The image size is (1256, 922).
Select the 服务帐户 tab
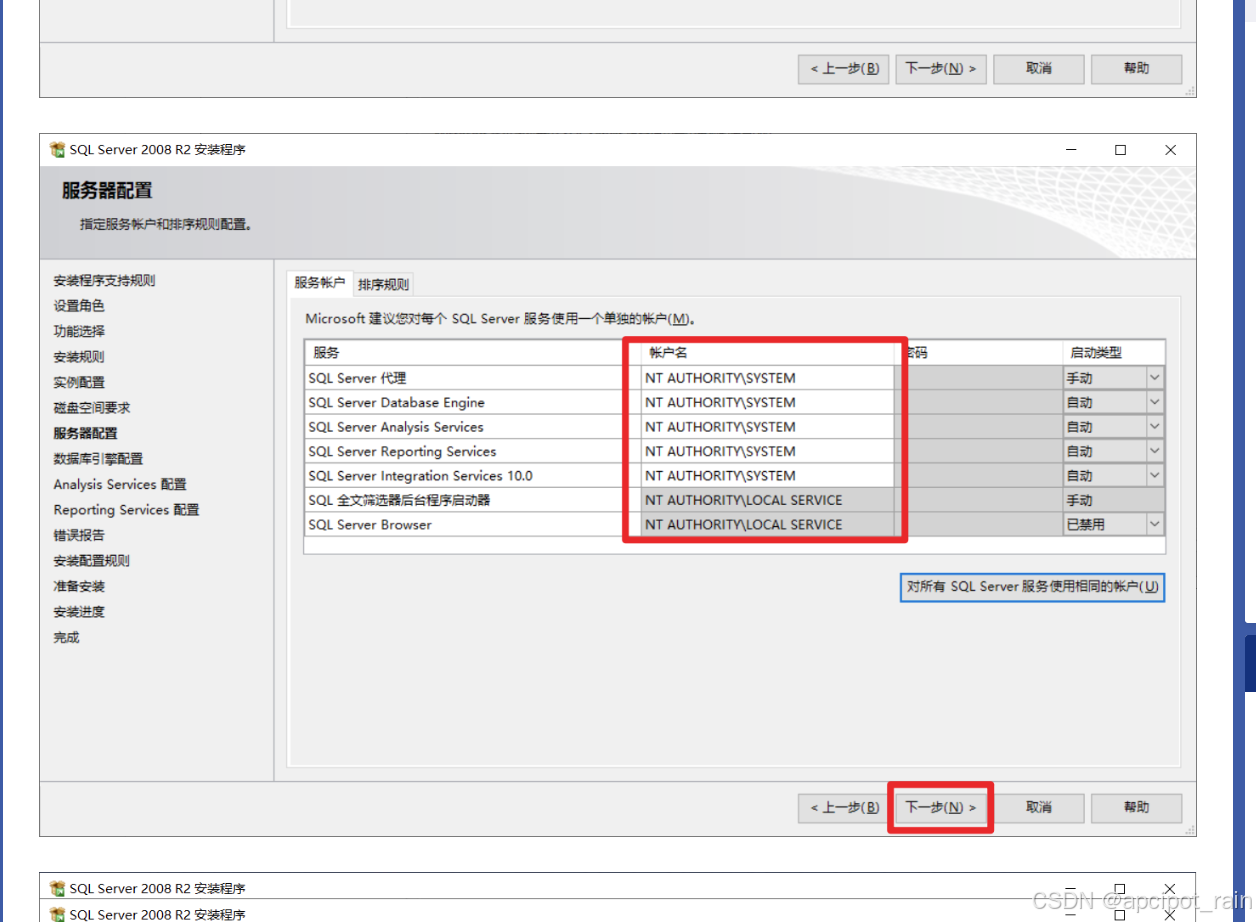(320, 283)
